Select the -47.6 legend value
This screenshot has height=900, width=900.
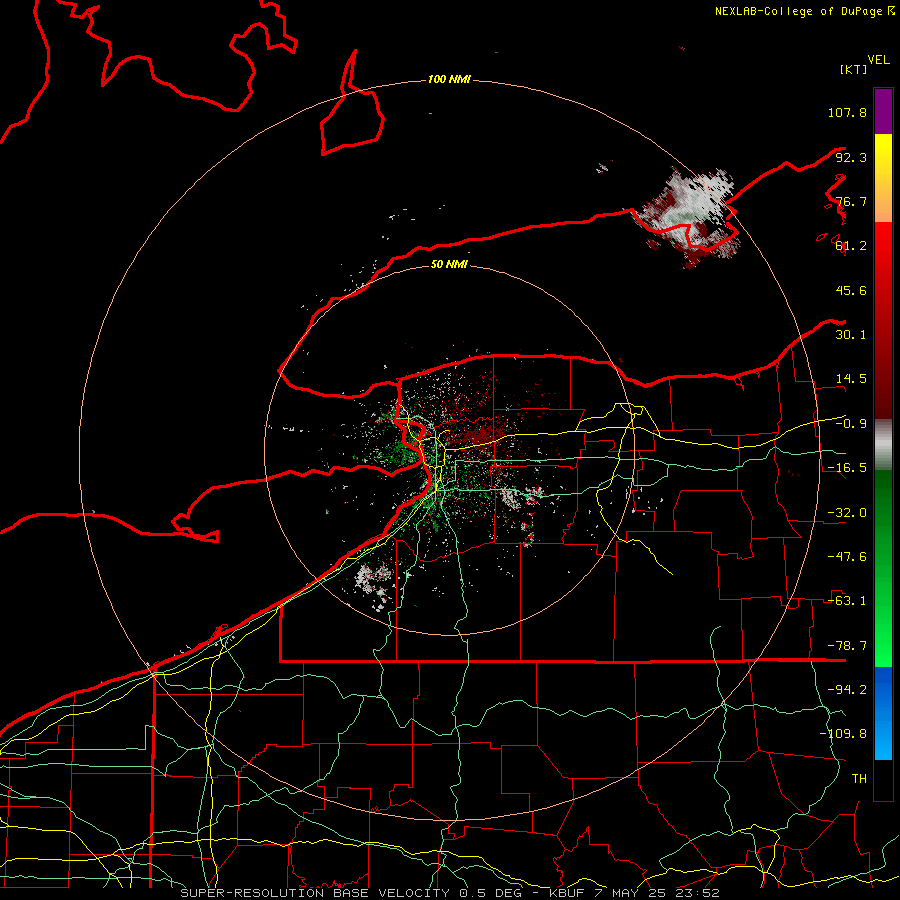[847, 557]
